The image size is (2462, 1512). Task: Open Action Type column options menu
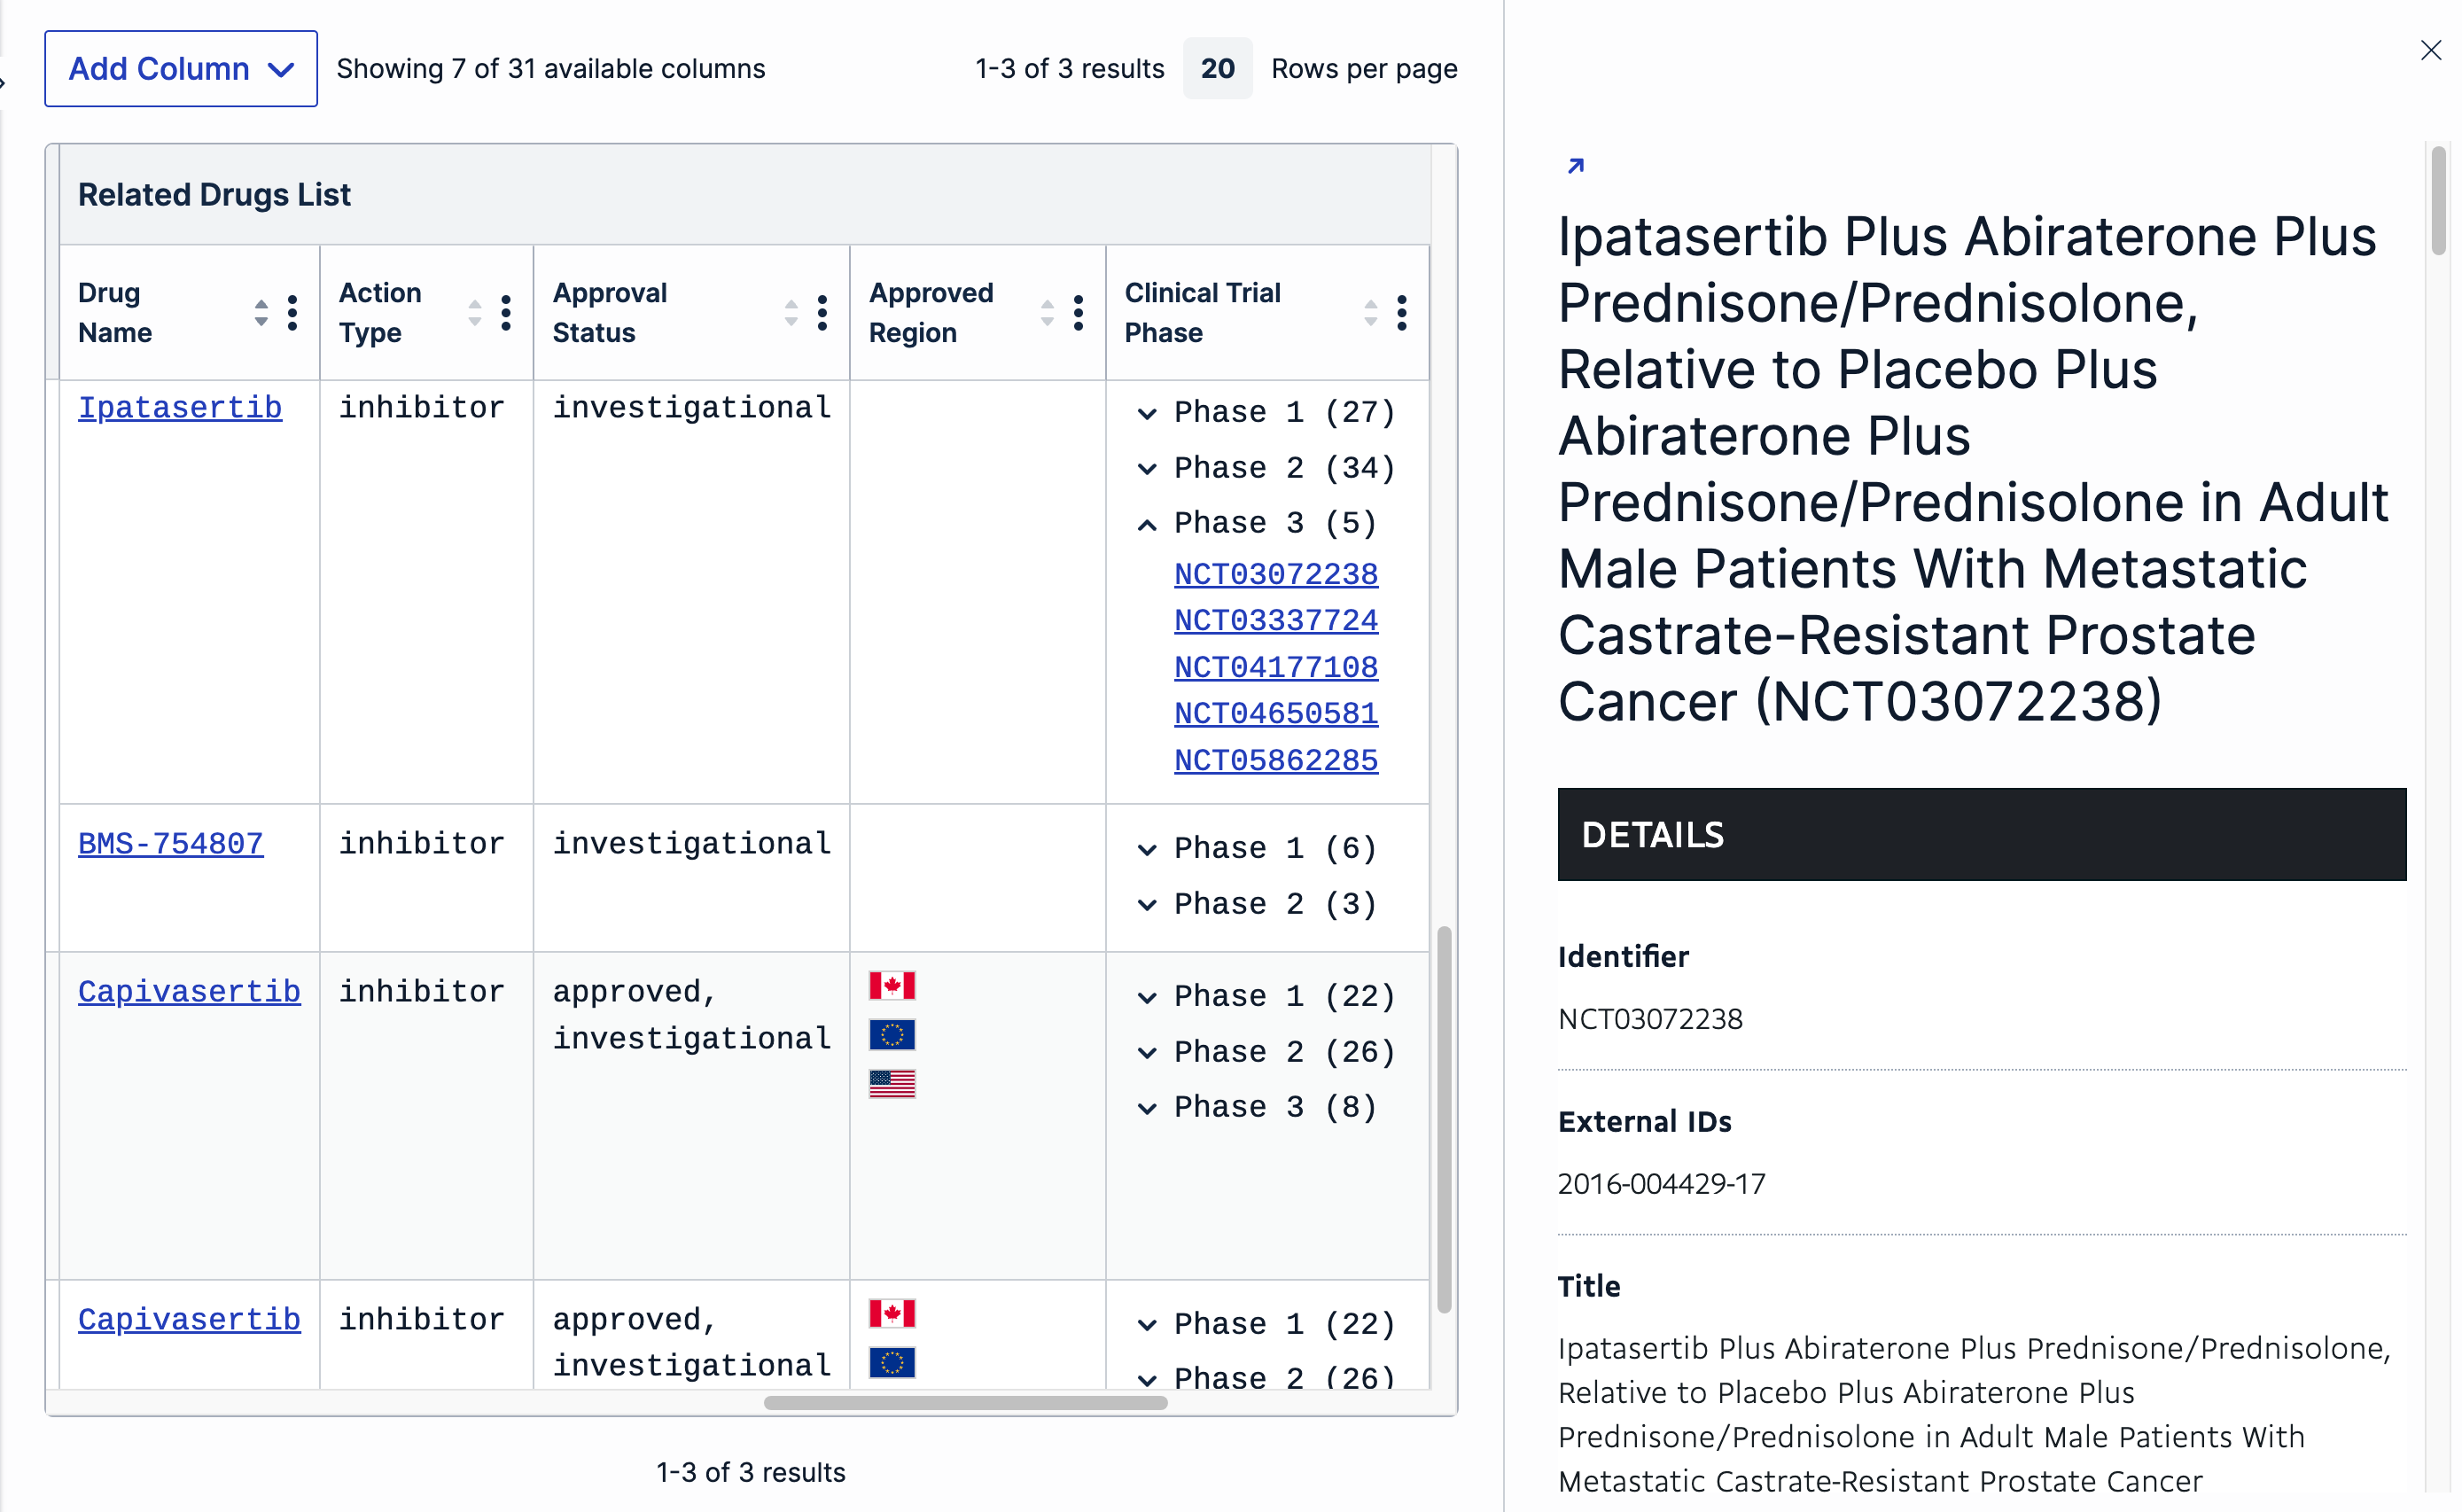pyautogui.click(x=506, y=313)
